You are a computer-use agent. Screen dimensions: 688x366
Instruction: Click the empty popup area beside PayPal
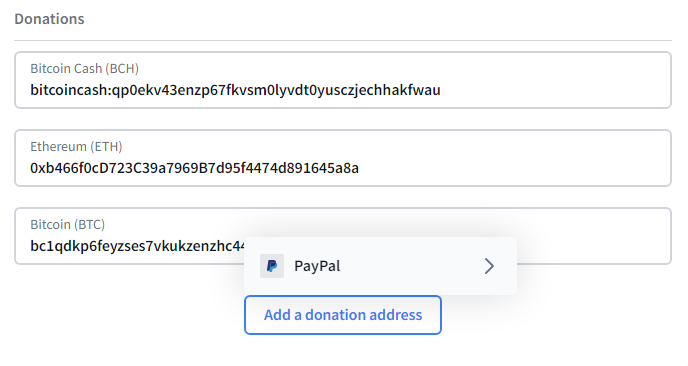(412, 266)
